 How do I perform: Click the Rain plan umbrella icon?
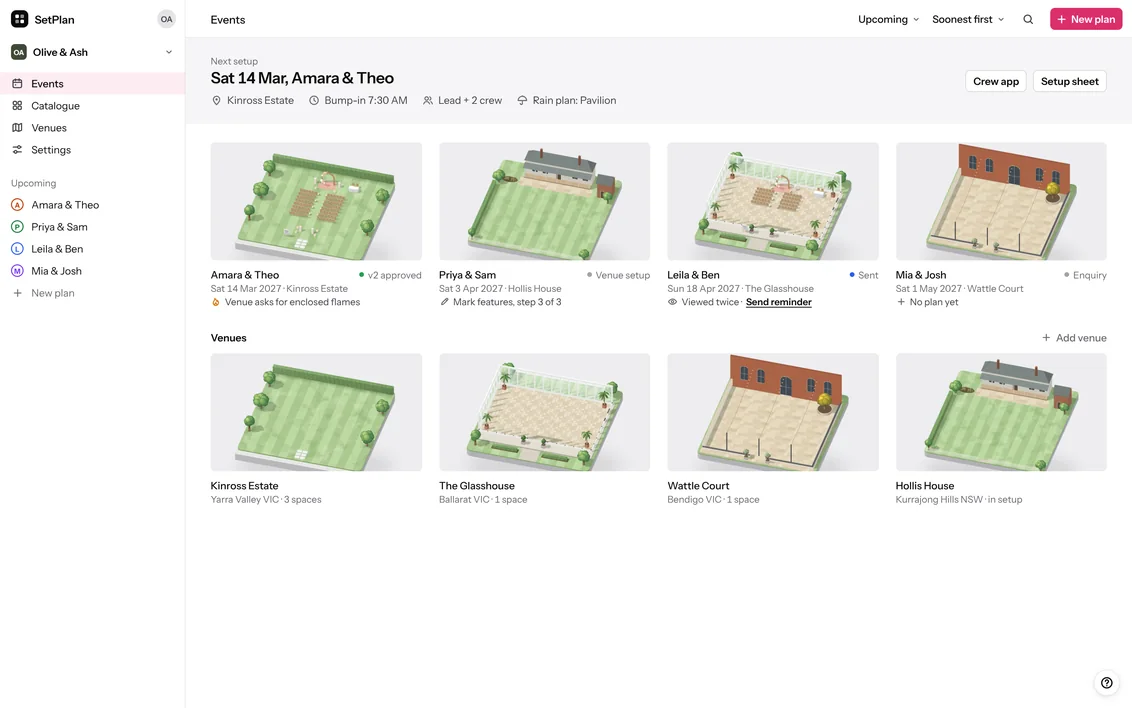point(522,100)
